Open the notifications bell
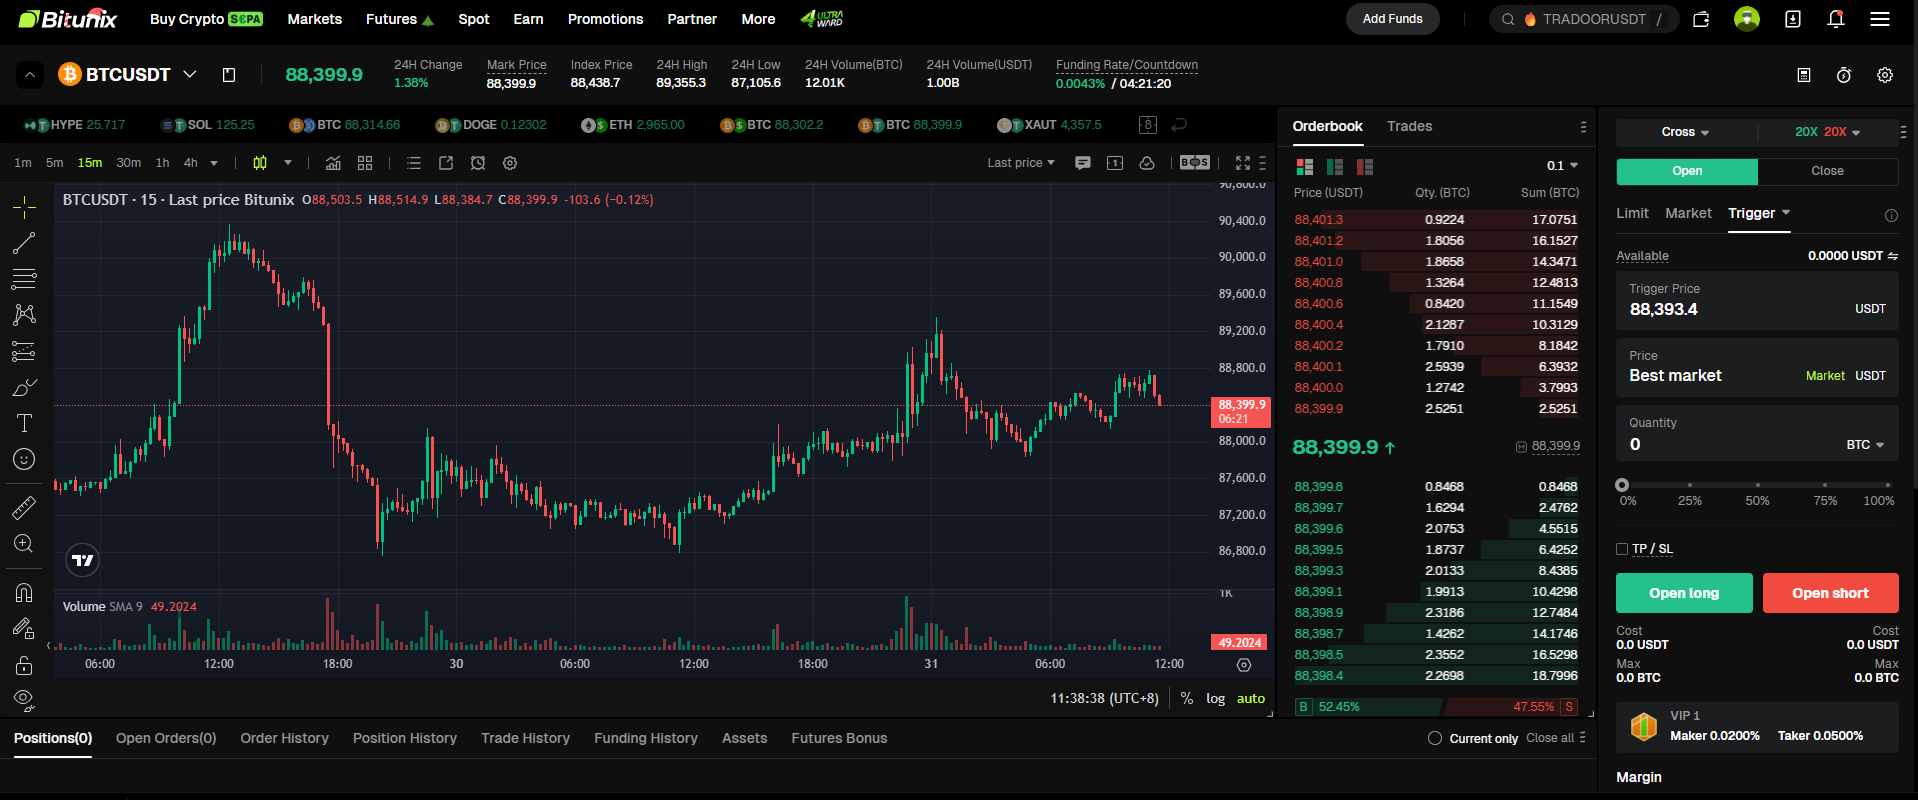1918x800 pixels. point(1836,19)
